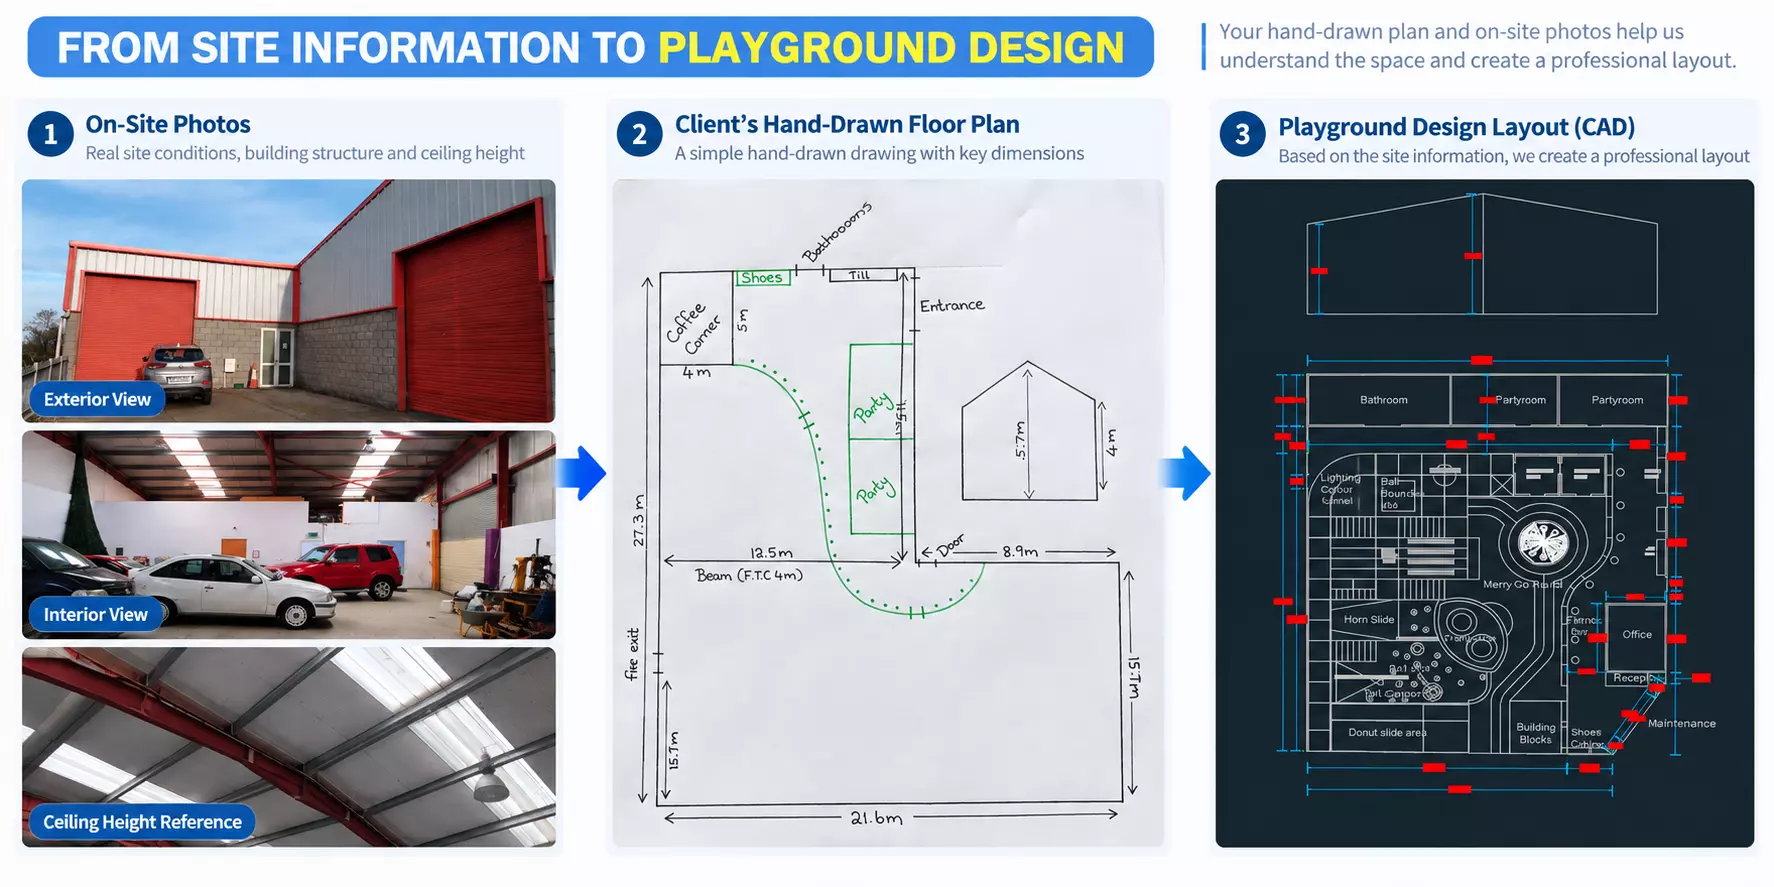This screenshot has width=1774, height=887.
Task: Click the "On-Site Photos" heading
Action: pyautogui.click(x=168, y=124)
